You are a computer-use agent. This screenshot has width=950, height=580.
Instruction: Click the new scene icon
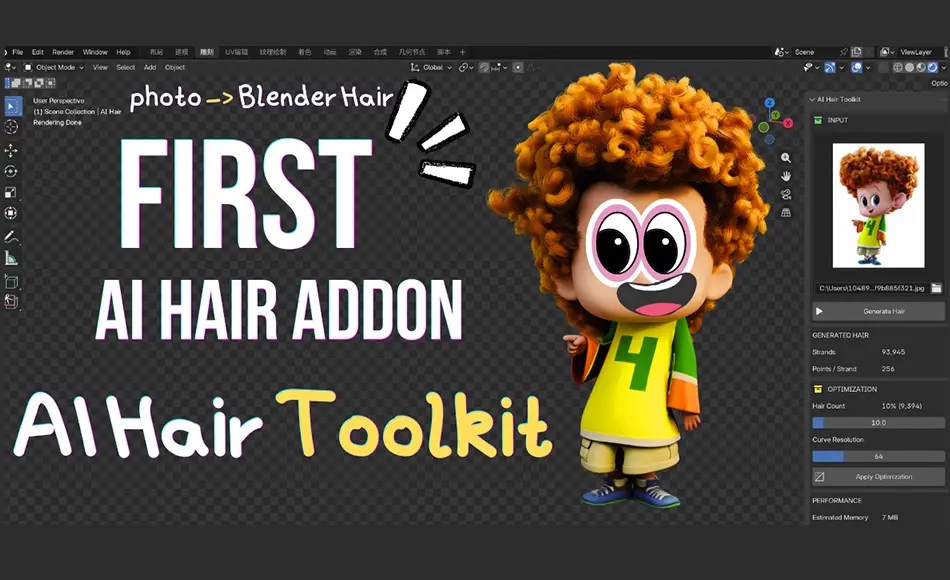(857, 52)
